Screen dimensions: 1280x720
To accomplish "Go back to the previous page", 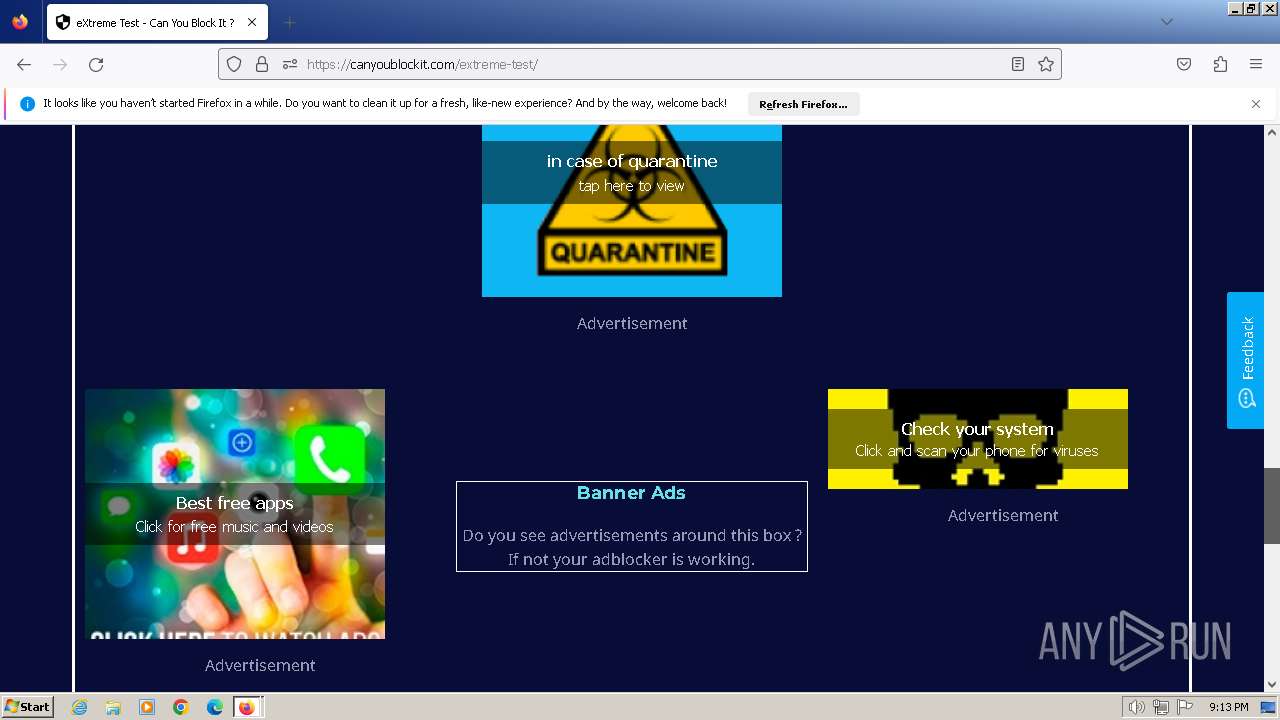I will coord(24,64).
